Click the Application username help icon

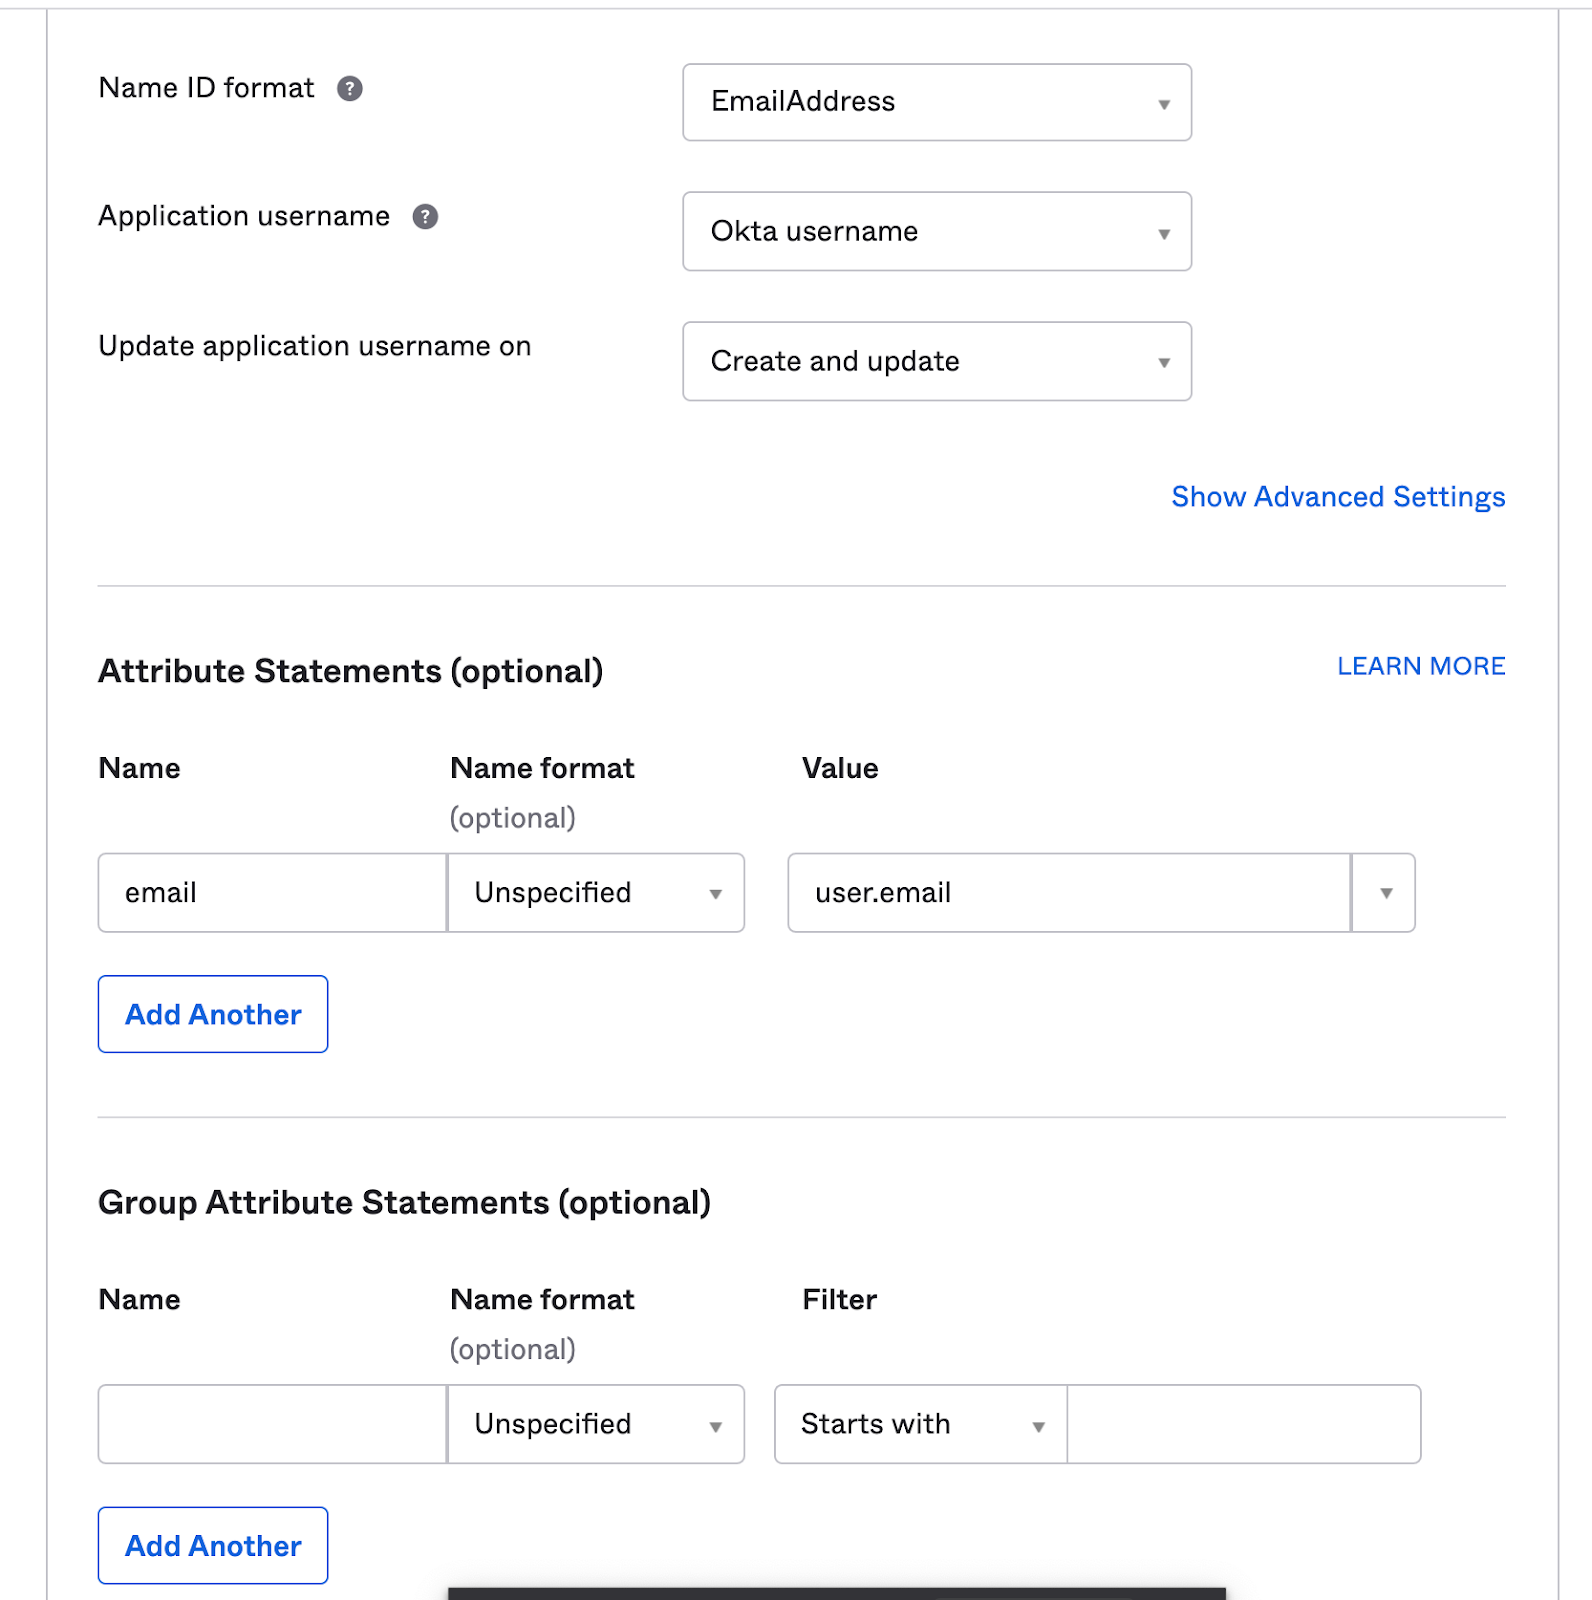425,217
